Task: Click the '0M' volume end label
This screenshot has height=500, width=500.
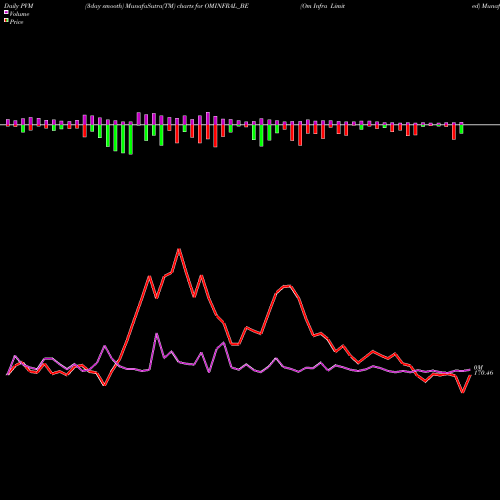Action: (x=478, y=367)
